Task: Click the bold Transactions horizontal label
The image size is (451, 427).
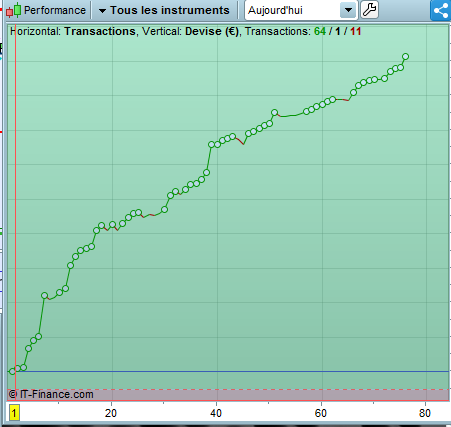Action: pyautogui.click(x=100, y=31)
